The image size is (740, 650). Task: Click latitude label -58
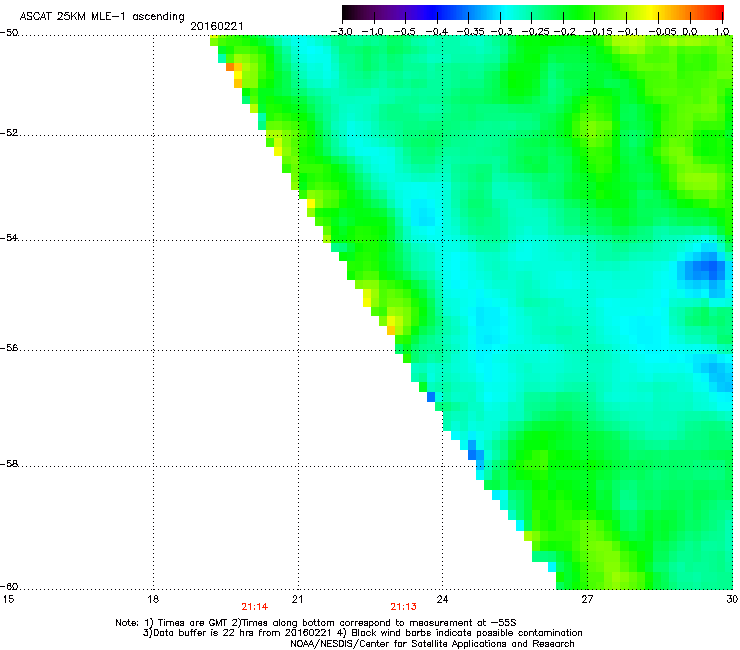click(9, 464)
